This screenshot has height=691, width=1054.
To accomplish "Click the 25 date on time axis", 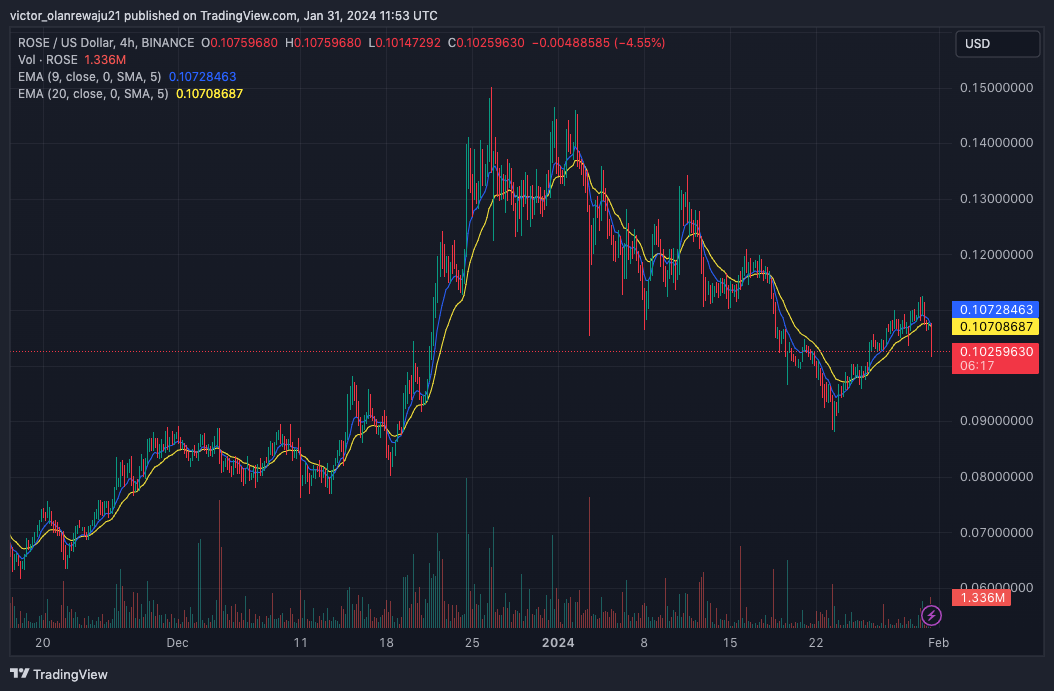I will click(472, 643).
